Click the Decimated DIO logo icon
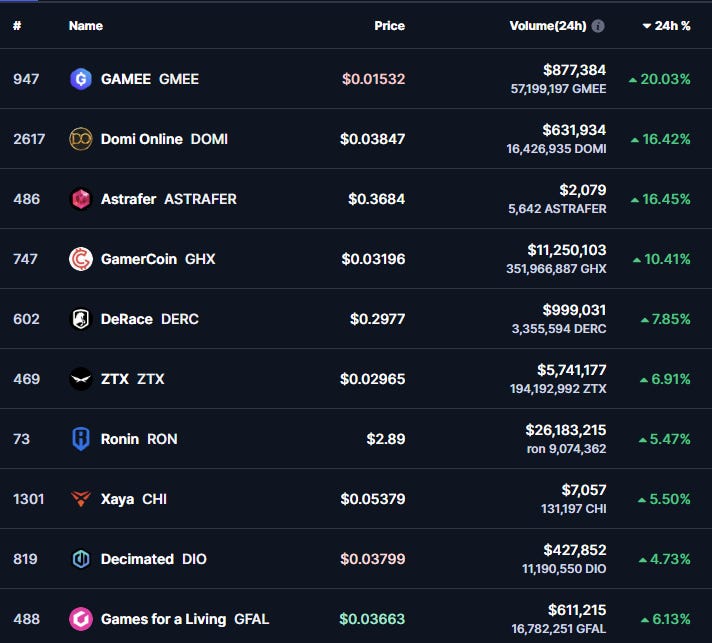 click(x=81, y=559)
